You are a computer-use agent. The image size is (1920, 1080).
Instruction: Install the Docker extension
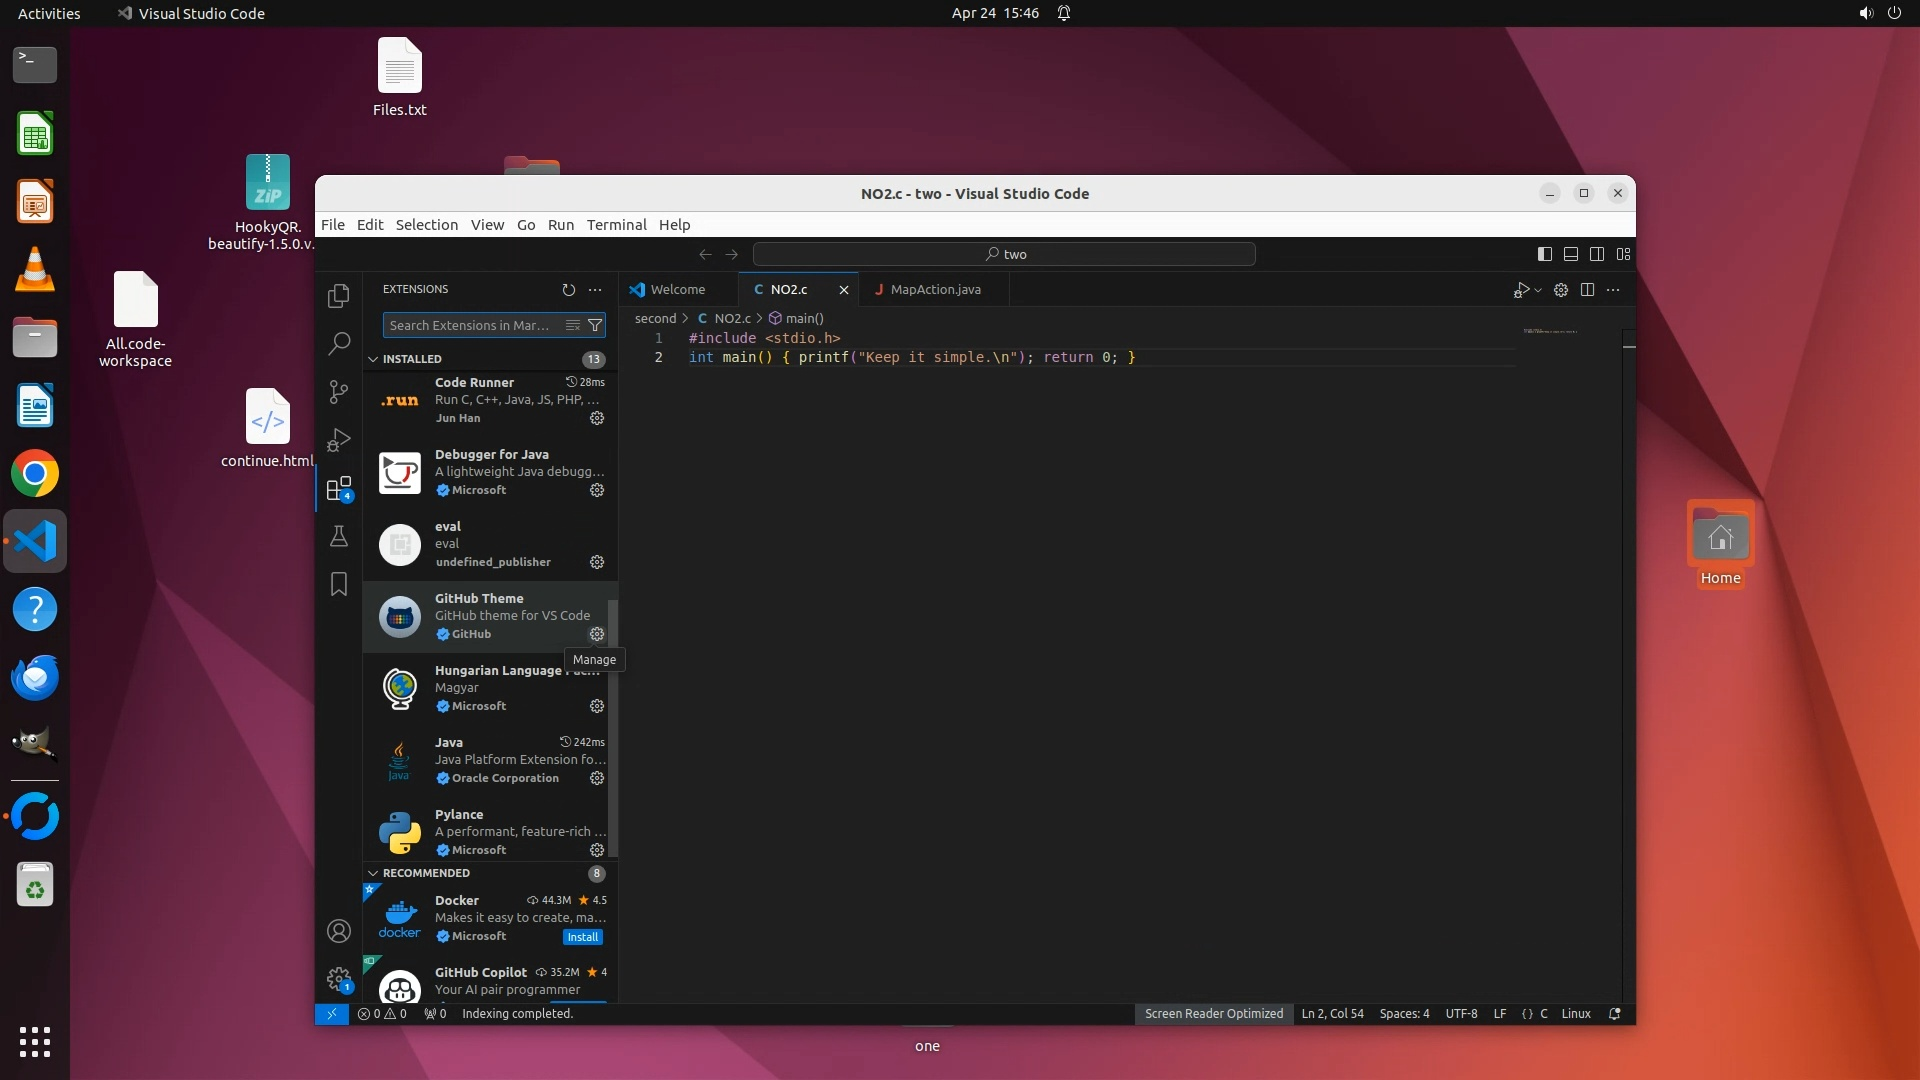coord(582,937)
